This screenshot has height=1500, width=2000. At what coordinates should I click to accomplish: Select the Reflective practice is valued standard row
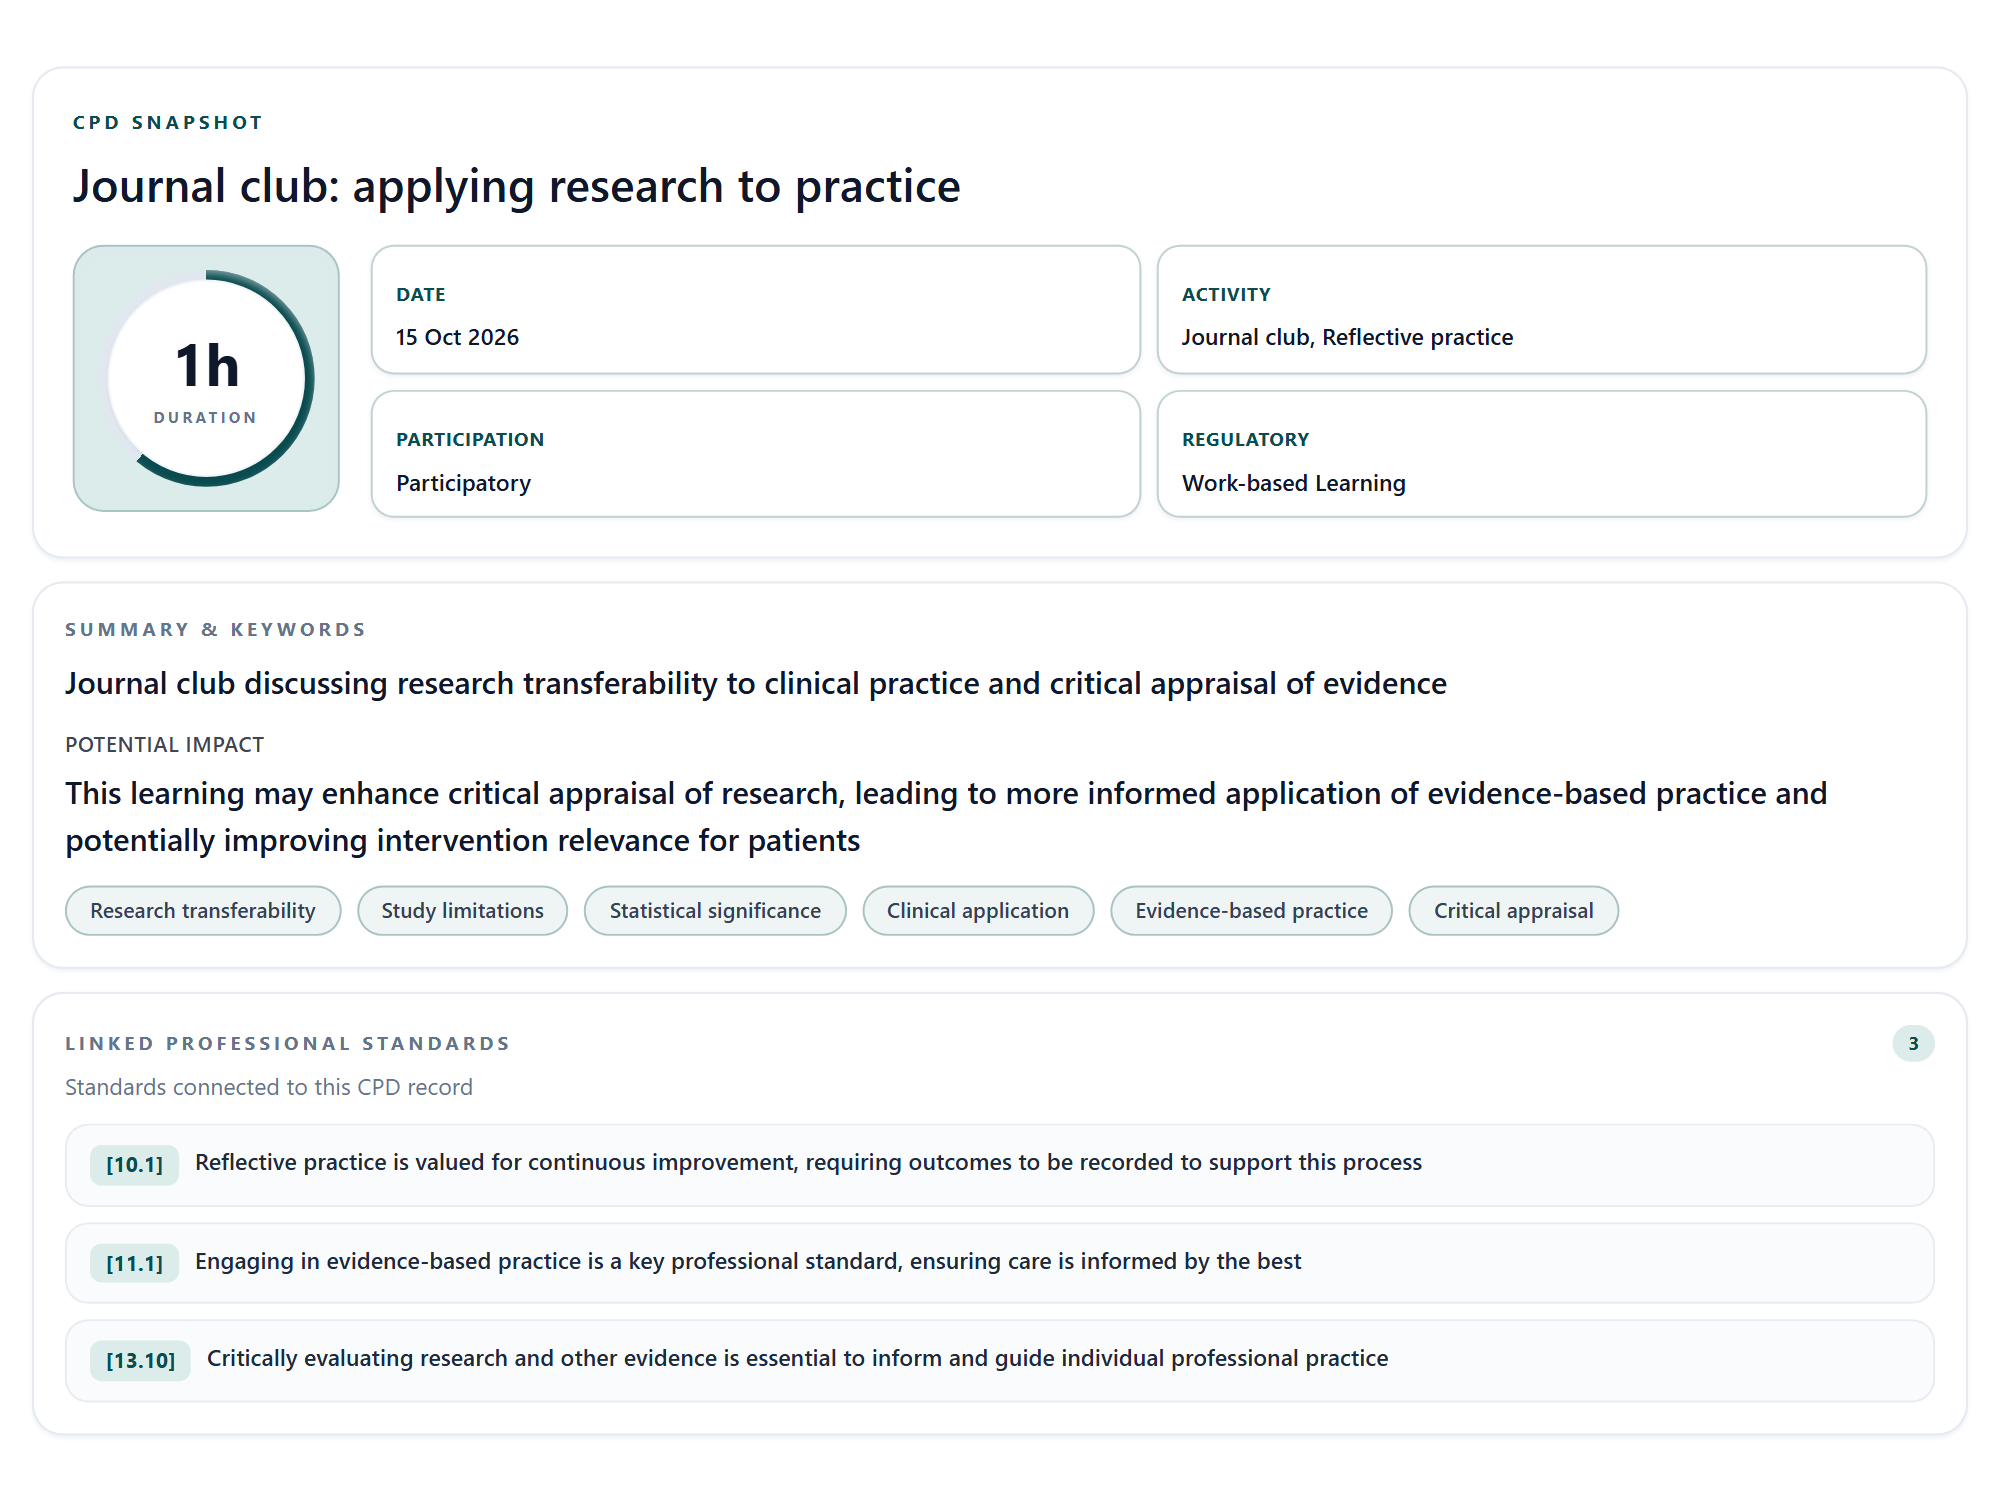coord(1000,1165)
